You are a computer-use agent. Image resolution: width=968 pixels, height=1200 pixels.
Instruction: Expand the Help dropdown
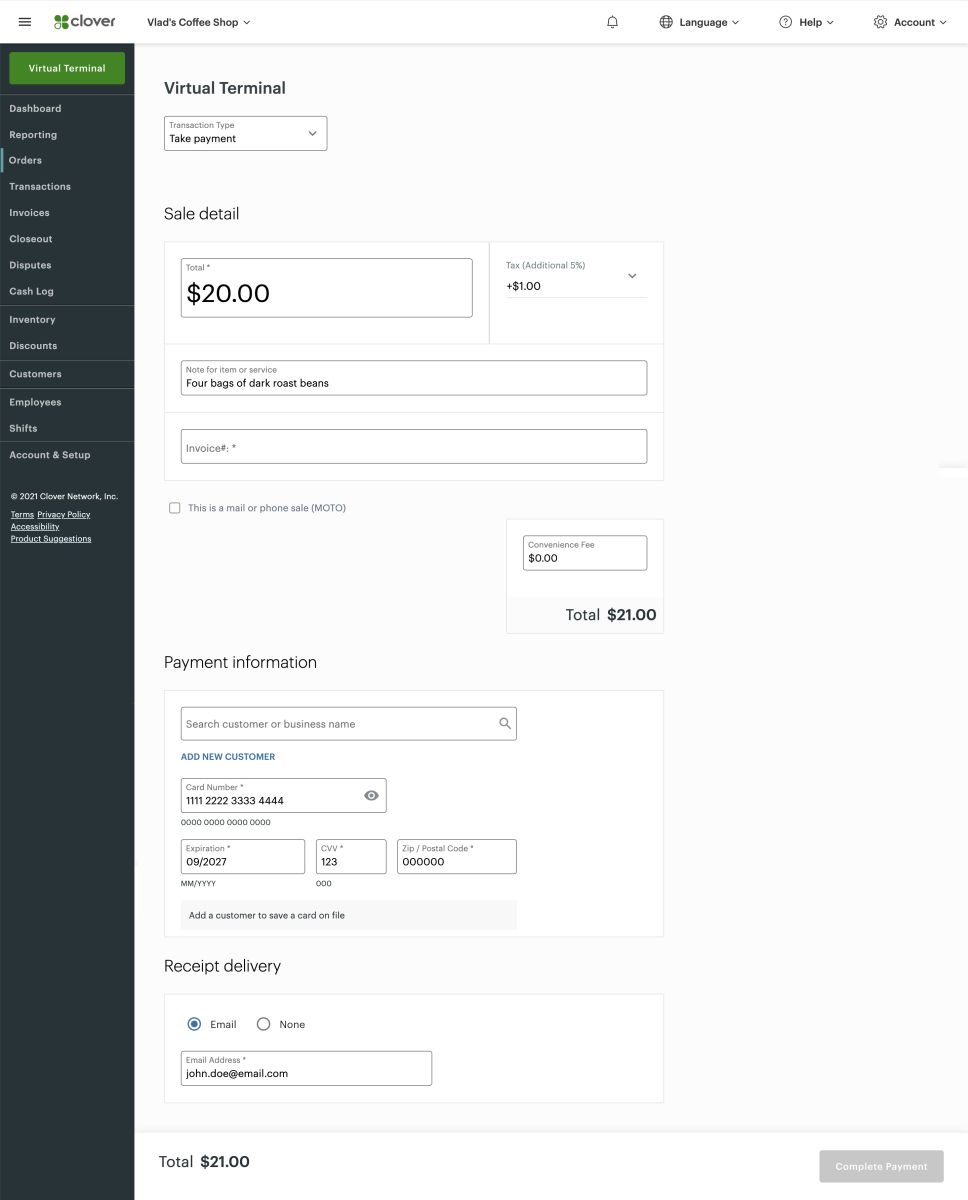tap(816, 22)
